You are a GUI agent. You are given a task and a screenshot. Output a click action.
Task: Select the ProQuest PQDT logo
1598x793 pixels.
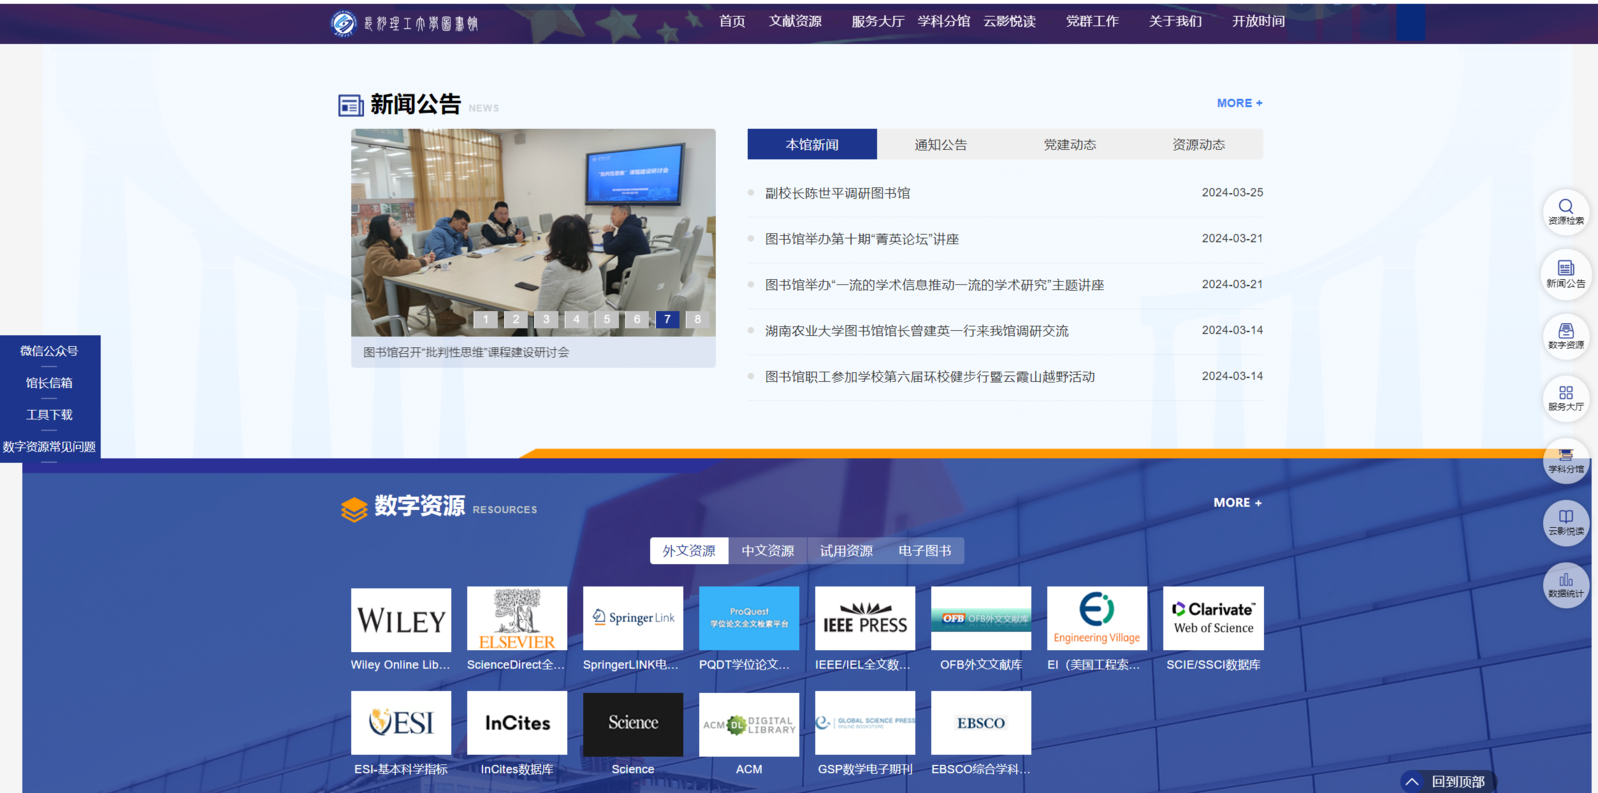[x=749, y=619]
